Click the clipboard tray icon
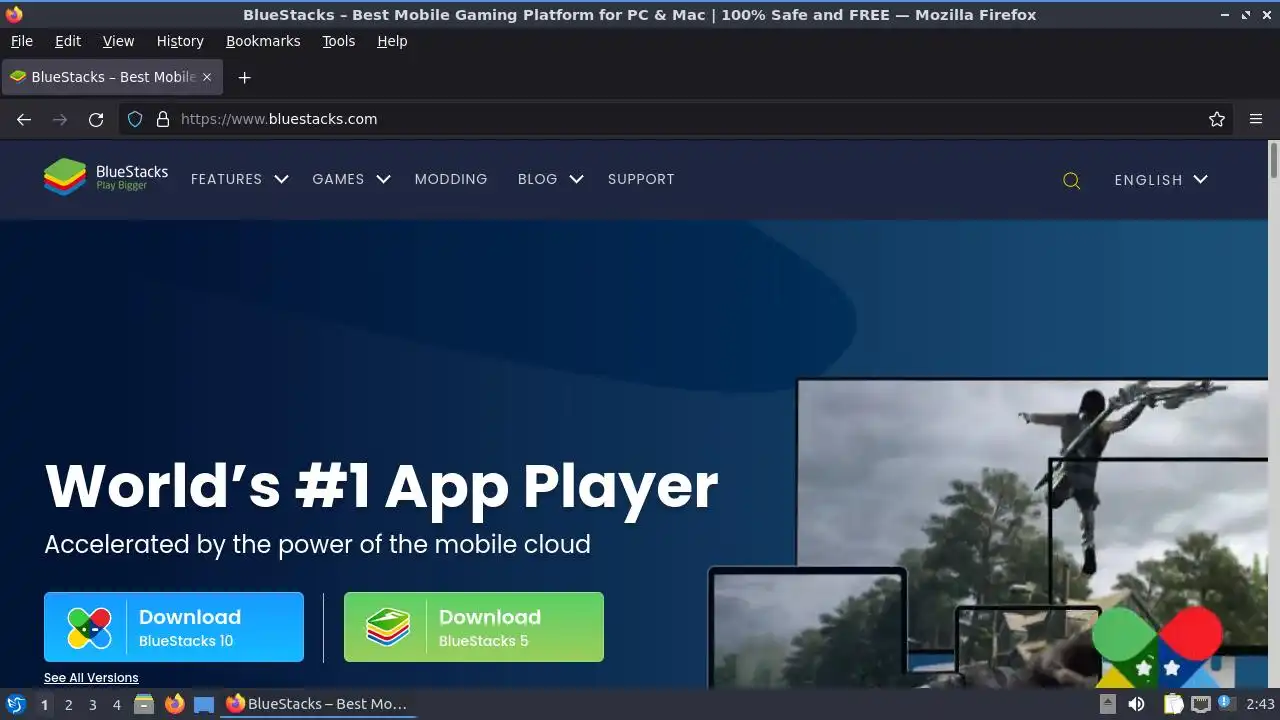This screenshot has height=720, width=1280. pyautogui.click(x=1173, y=704)
